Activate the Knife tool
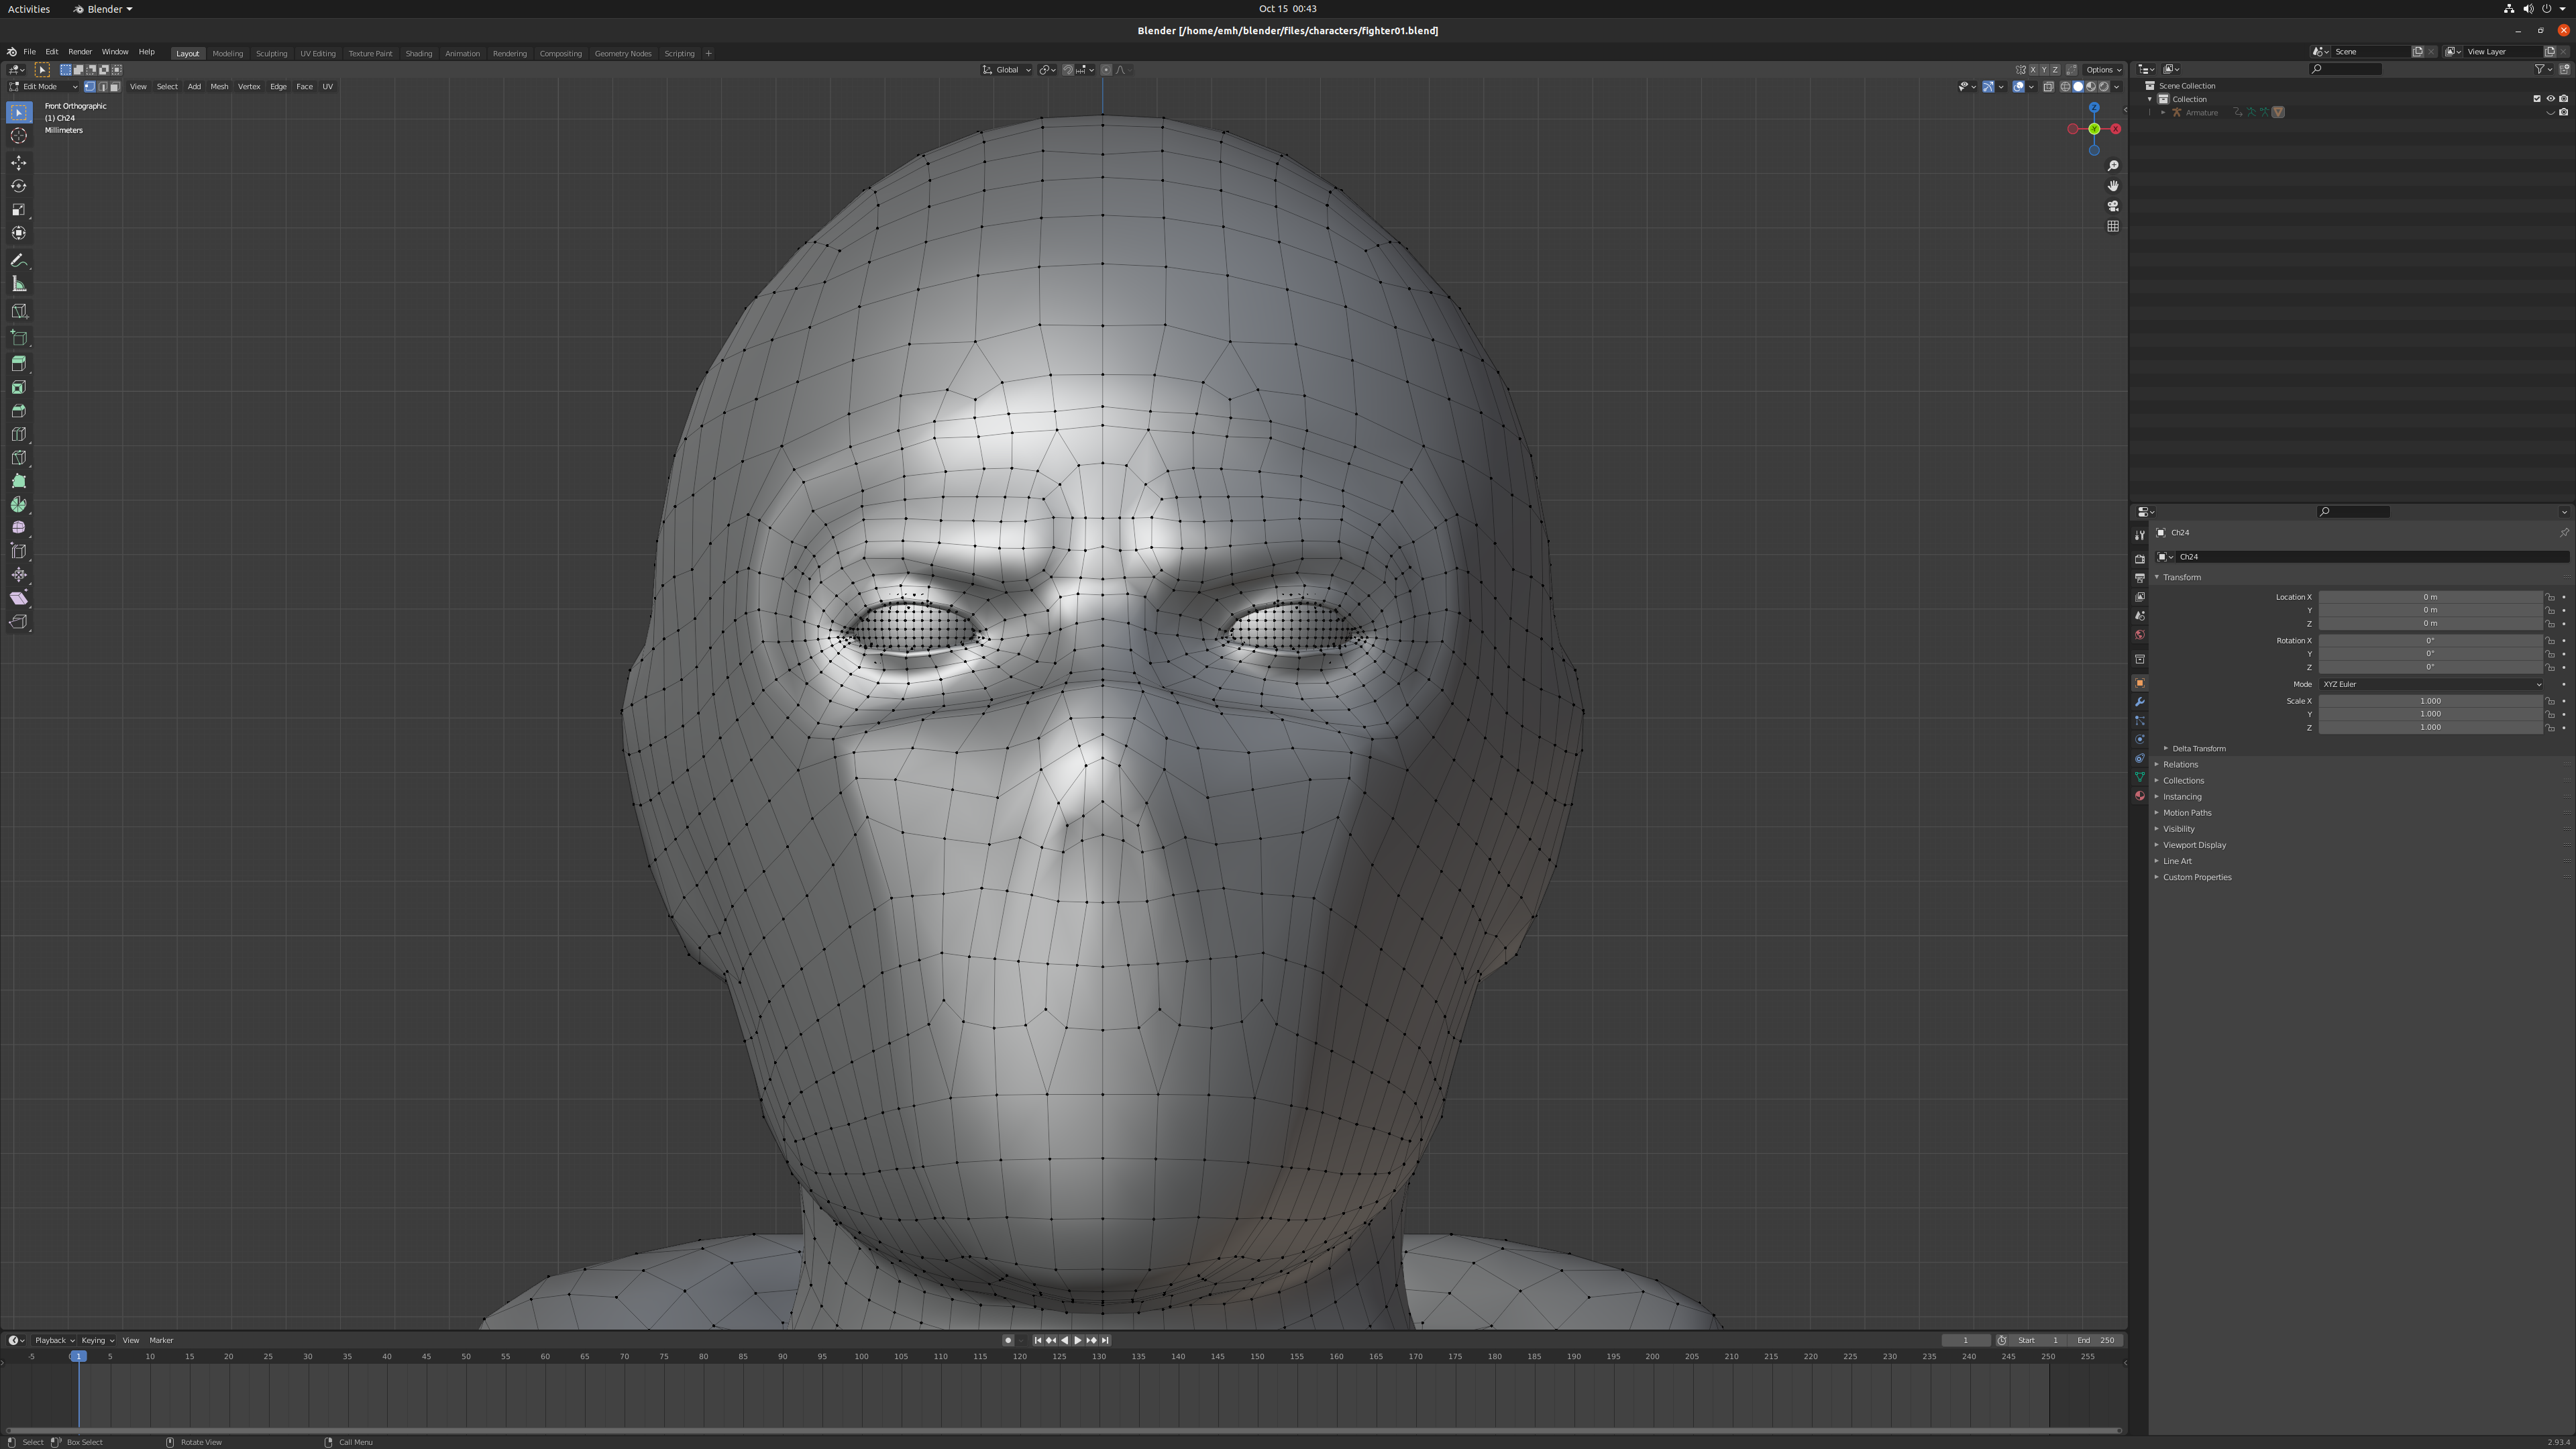This screenshot has width=2576, height=1449. click(x=19, y=458)
